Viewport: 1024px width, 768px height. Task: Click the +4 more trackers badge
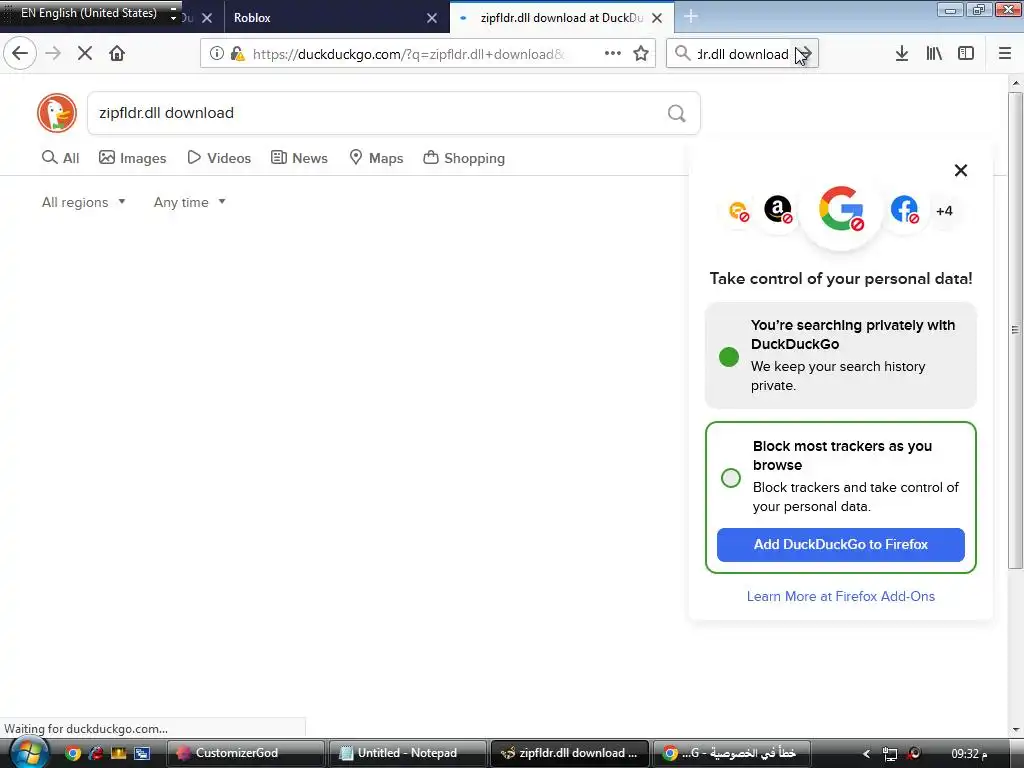[x=944, y=211]
